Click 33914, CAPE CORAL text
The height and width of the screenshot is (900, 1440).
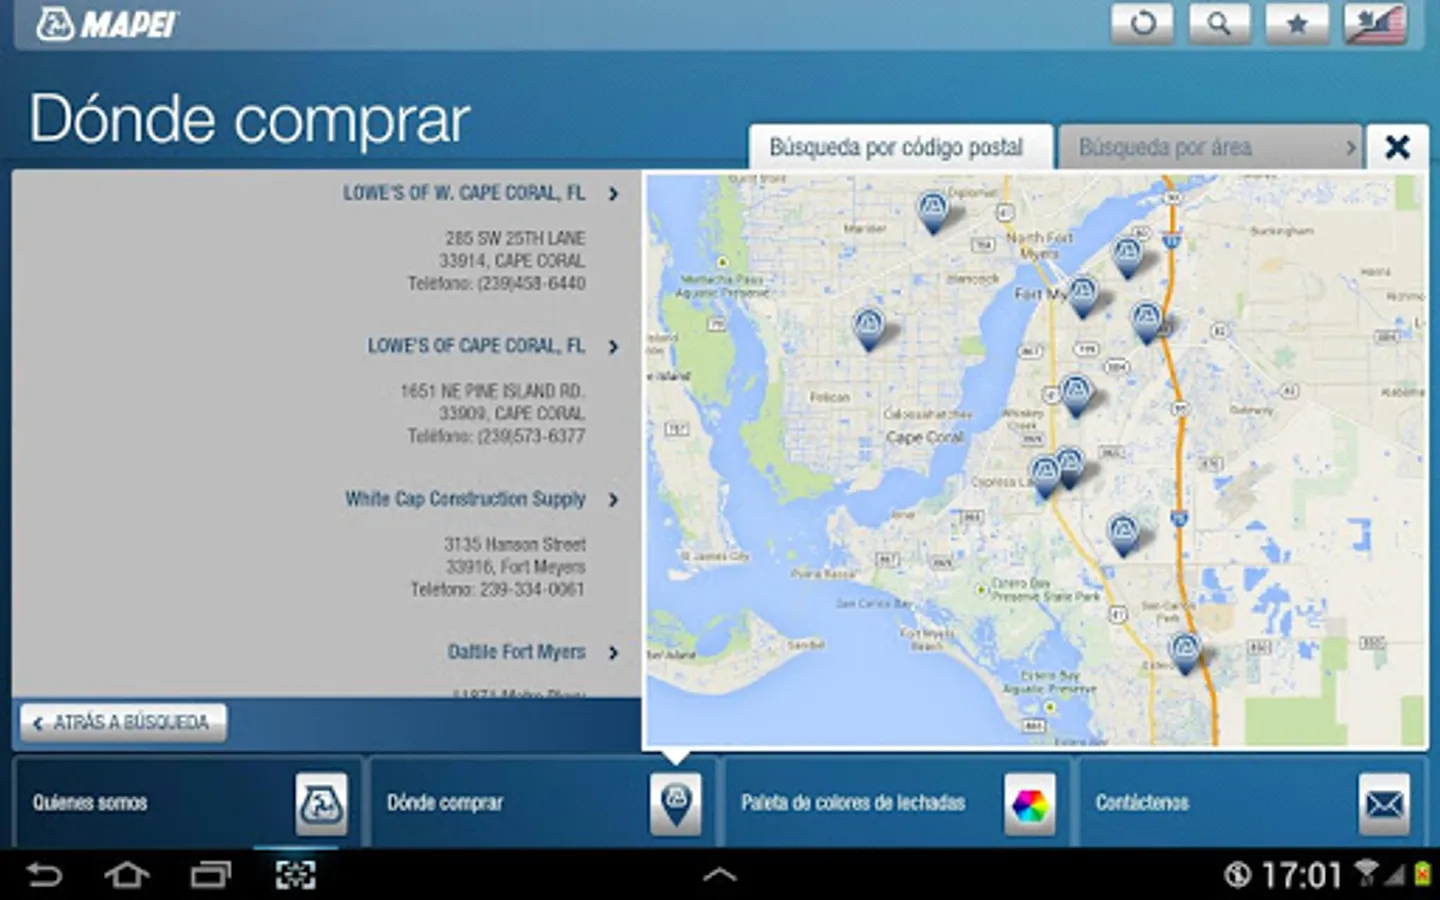[512, 261]
